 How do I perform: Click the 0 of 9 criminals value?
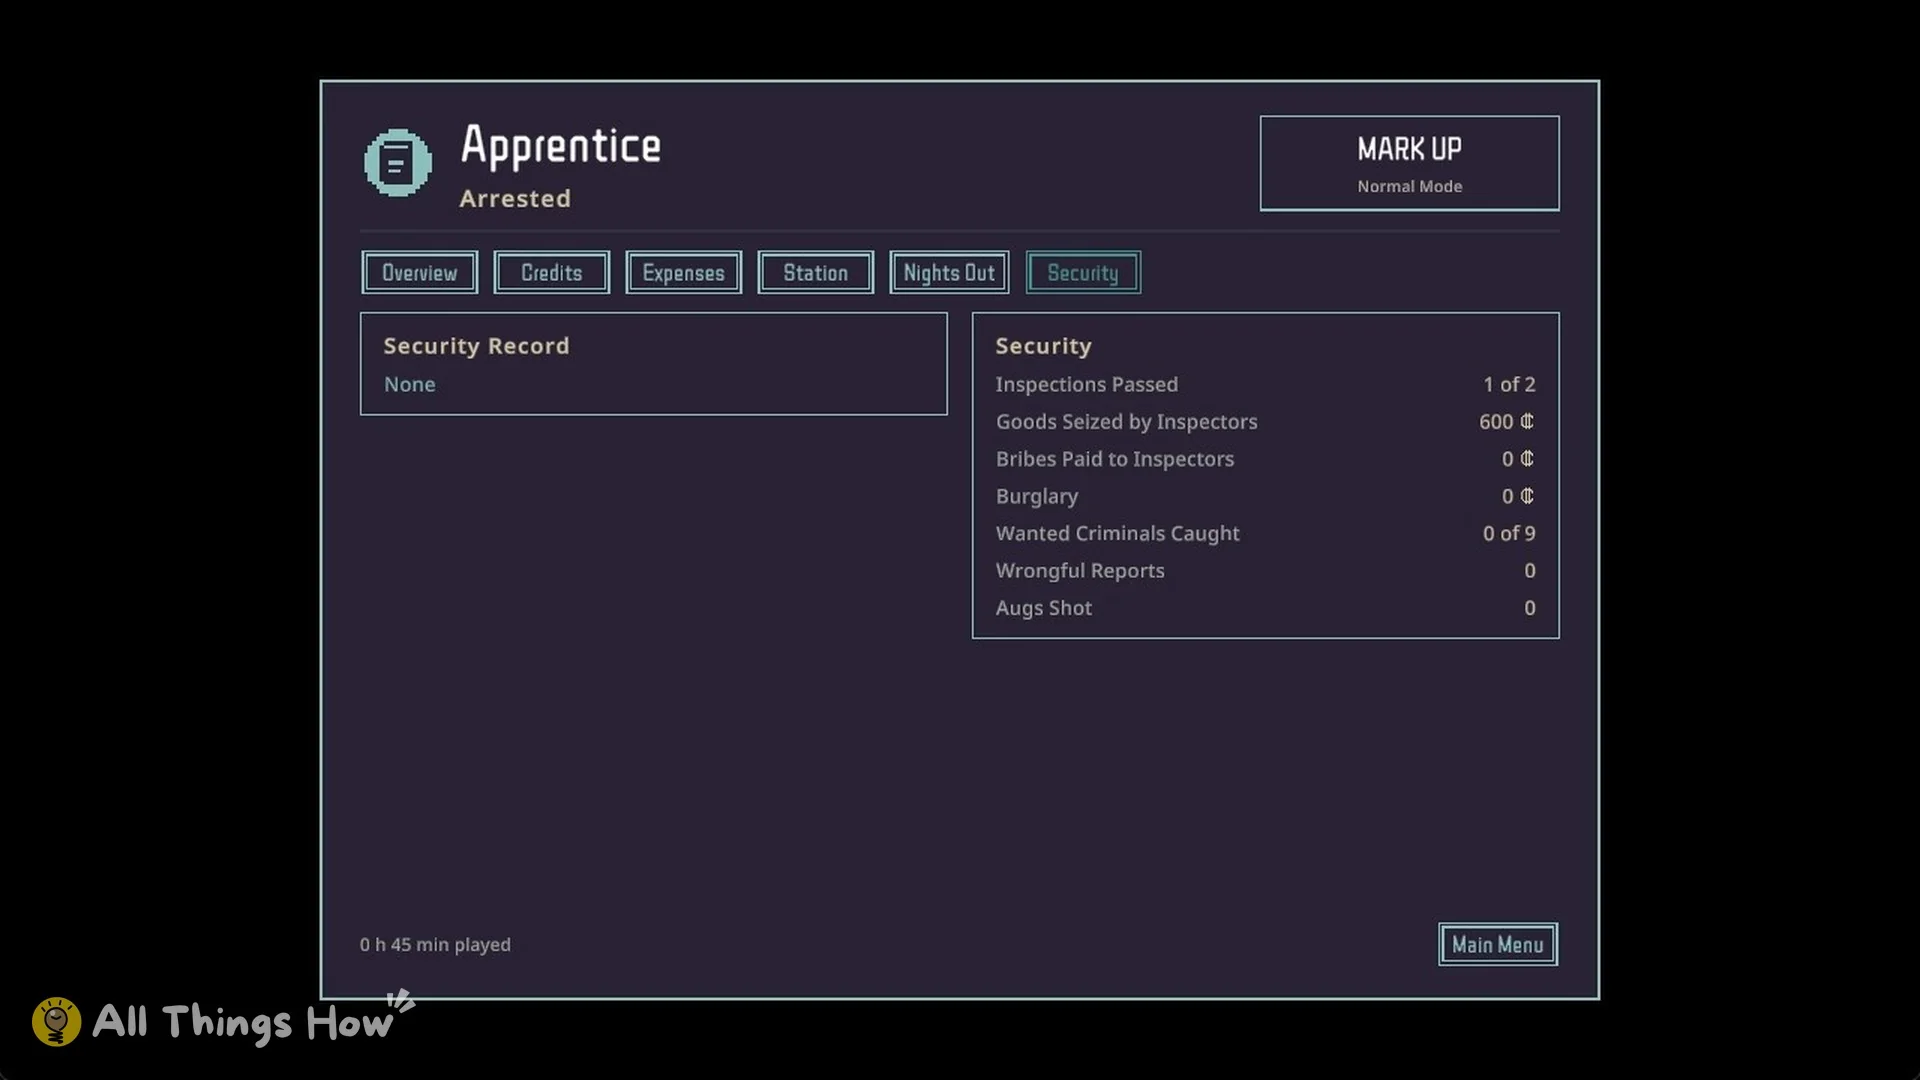(x=1509, y=534)
